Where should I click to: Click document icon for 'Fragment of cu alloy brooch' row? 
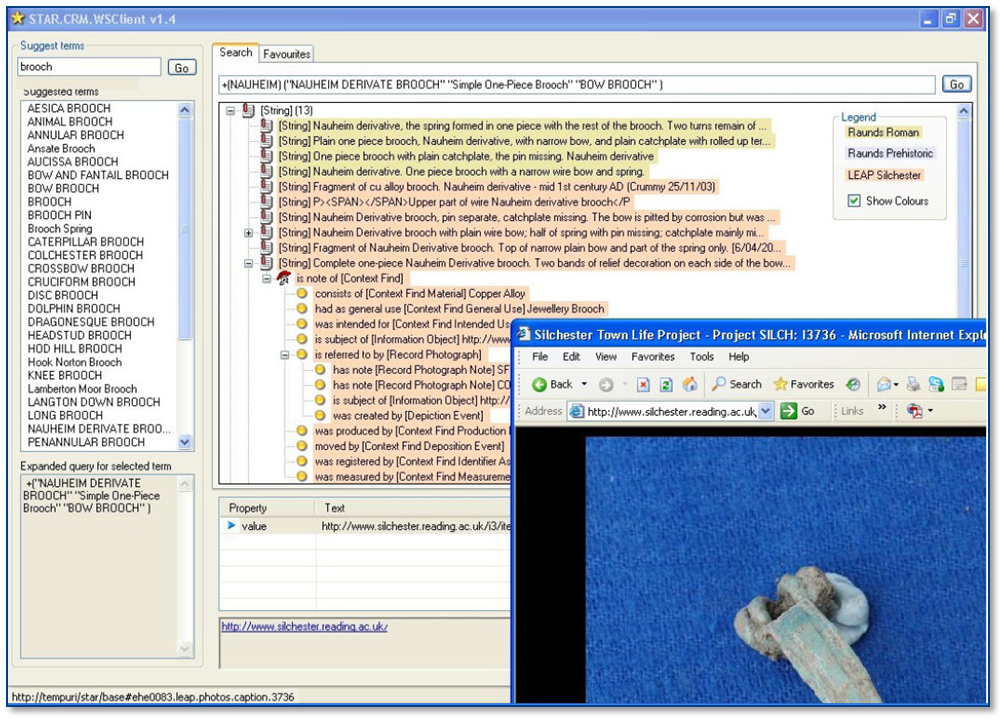(x=266, y=187)
